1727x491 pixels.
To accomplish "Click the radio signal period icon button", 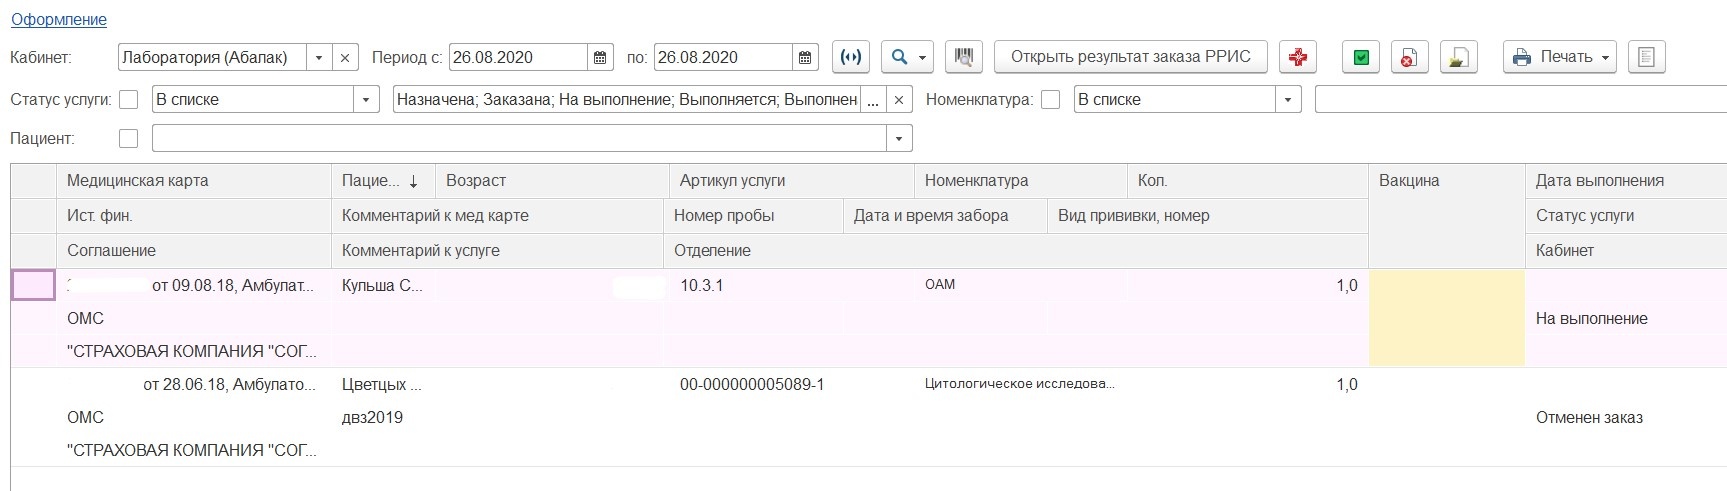I will coord(850,57).
